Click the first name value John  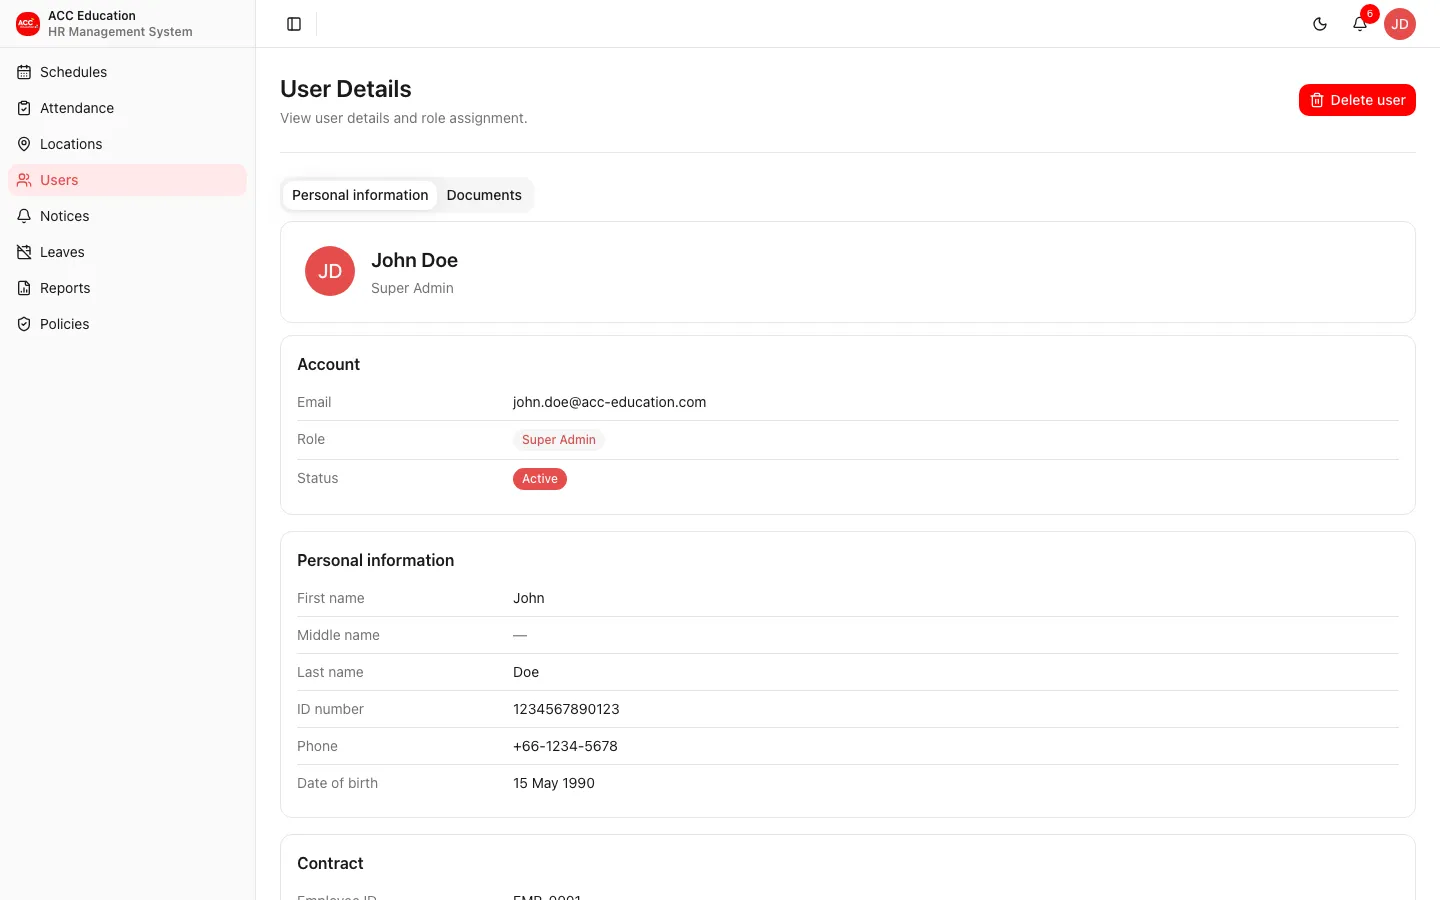529,598
